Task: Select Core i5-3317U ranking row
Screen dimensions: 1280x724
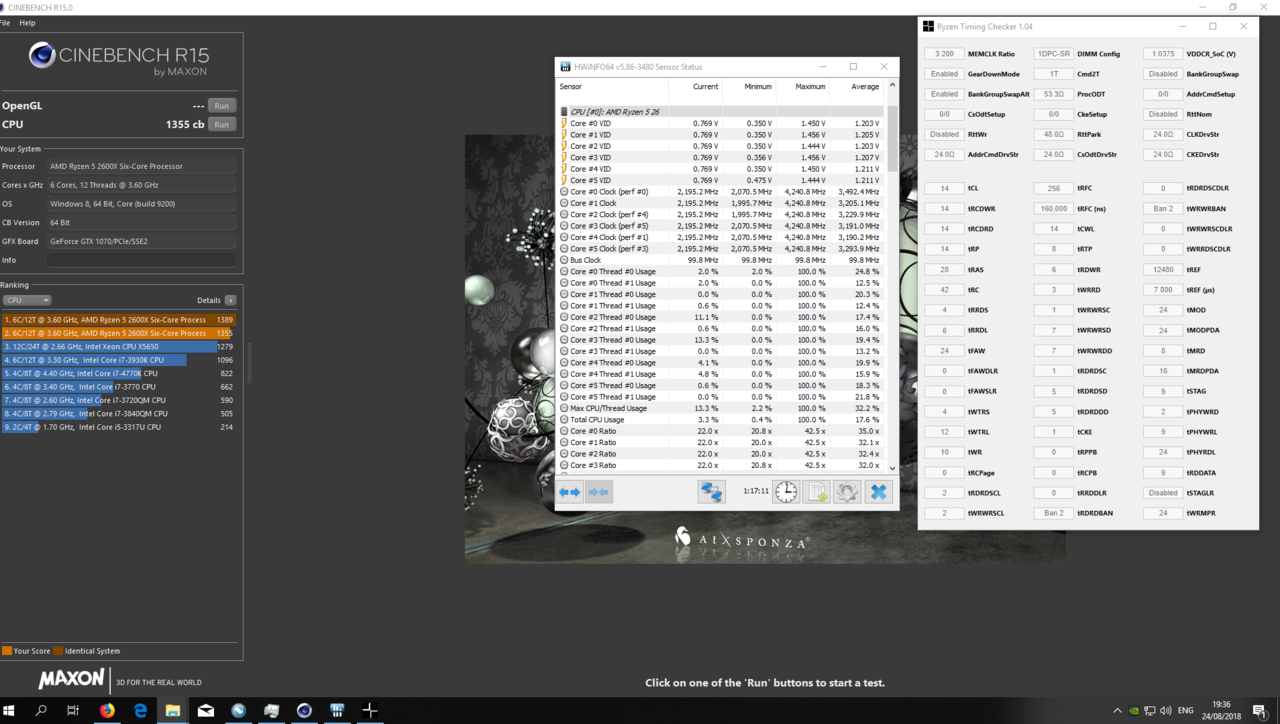Action: (x=118, y=427)
